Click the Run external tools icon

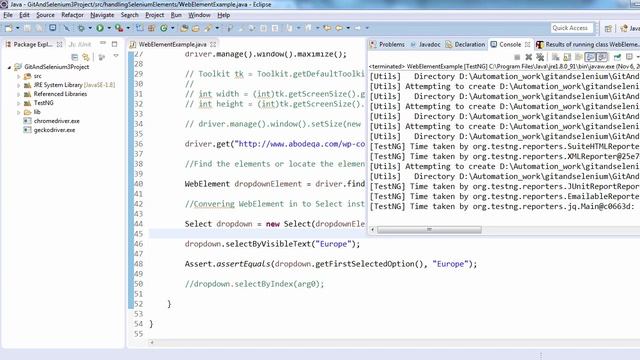(x=119, y=28)
